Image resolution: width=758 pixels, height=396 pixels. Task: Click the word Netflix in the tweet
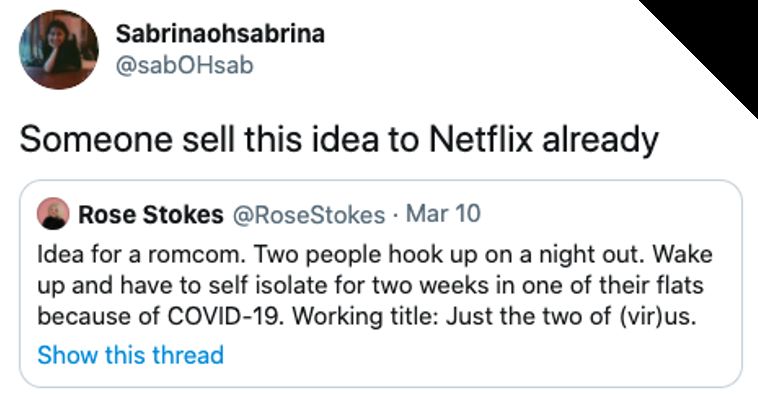[481, 138]
